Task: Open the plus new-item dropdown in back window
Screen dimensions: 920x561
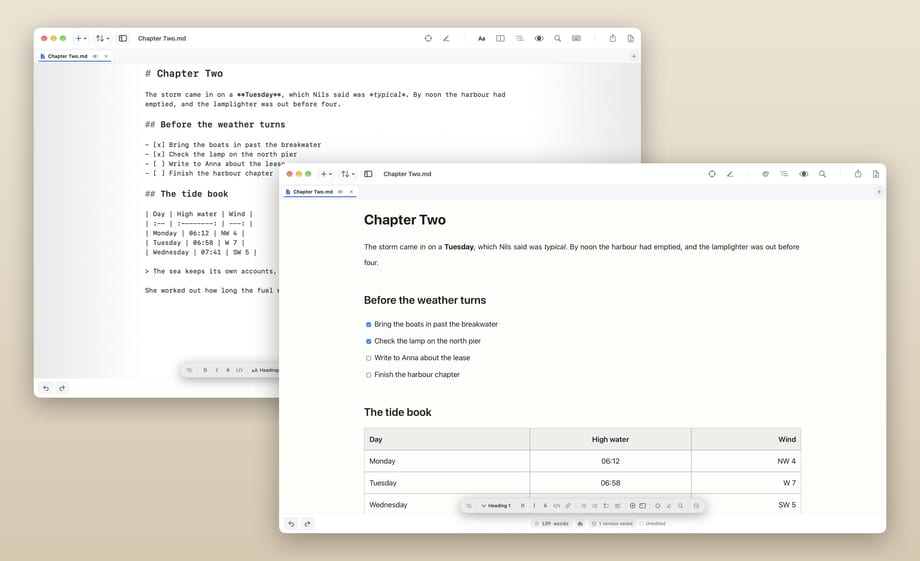Action: click(x=80, y=38)
